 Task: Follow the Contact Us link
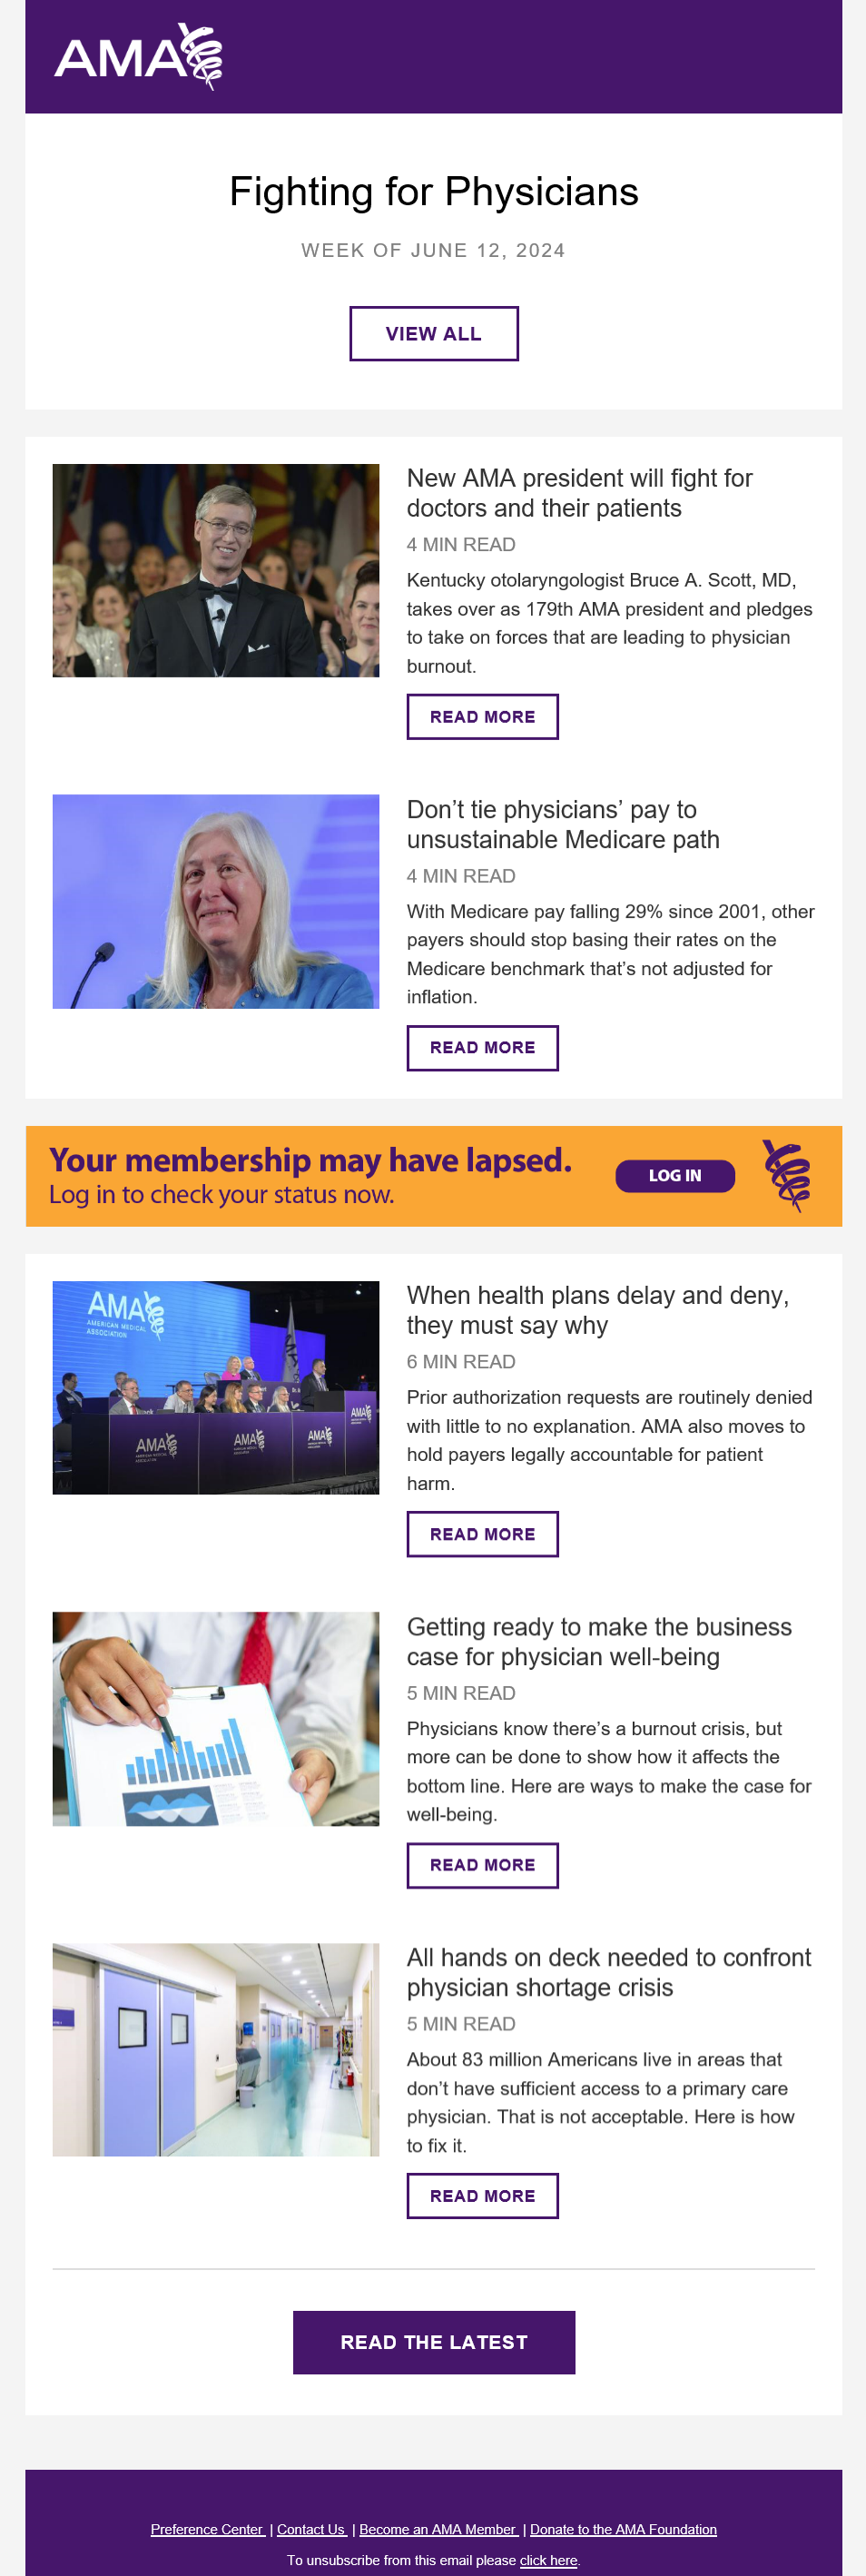tap(311, 2529)
